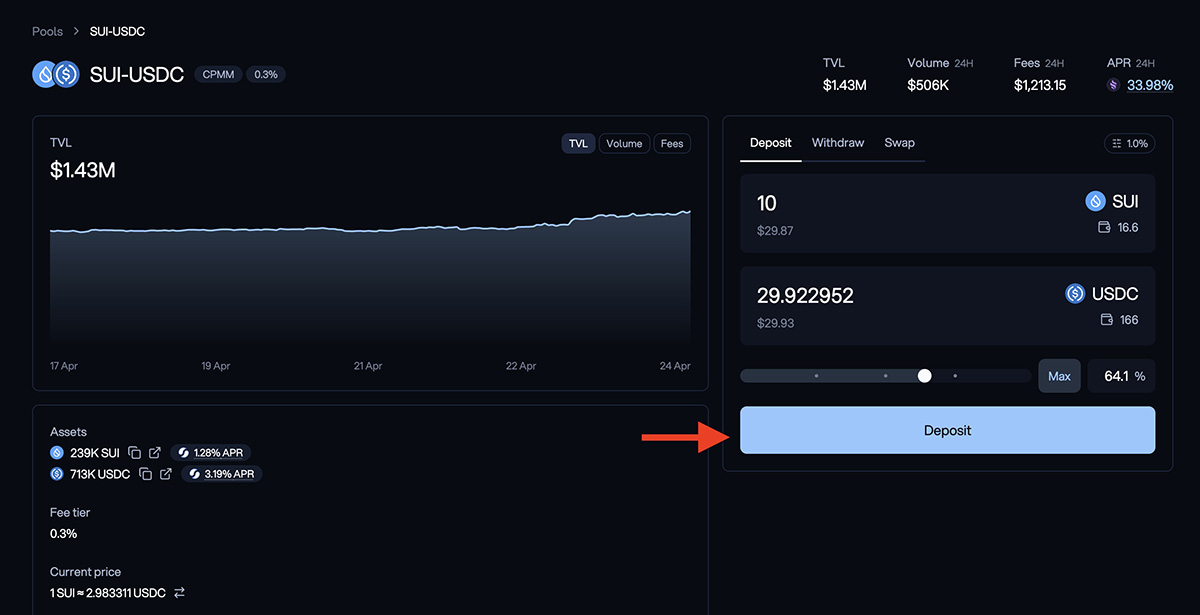The image size is (1200, 615).
Task: Switch to the Swap tab
Action: click(x=900, y=143)
